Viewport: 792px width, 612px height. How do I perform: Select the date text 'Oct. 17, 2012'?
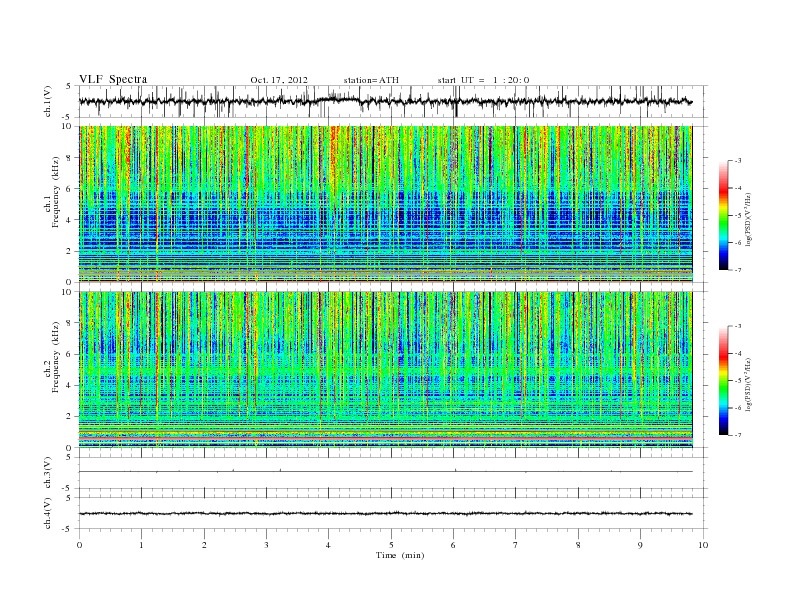coord(279,80)
